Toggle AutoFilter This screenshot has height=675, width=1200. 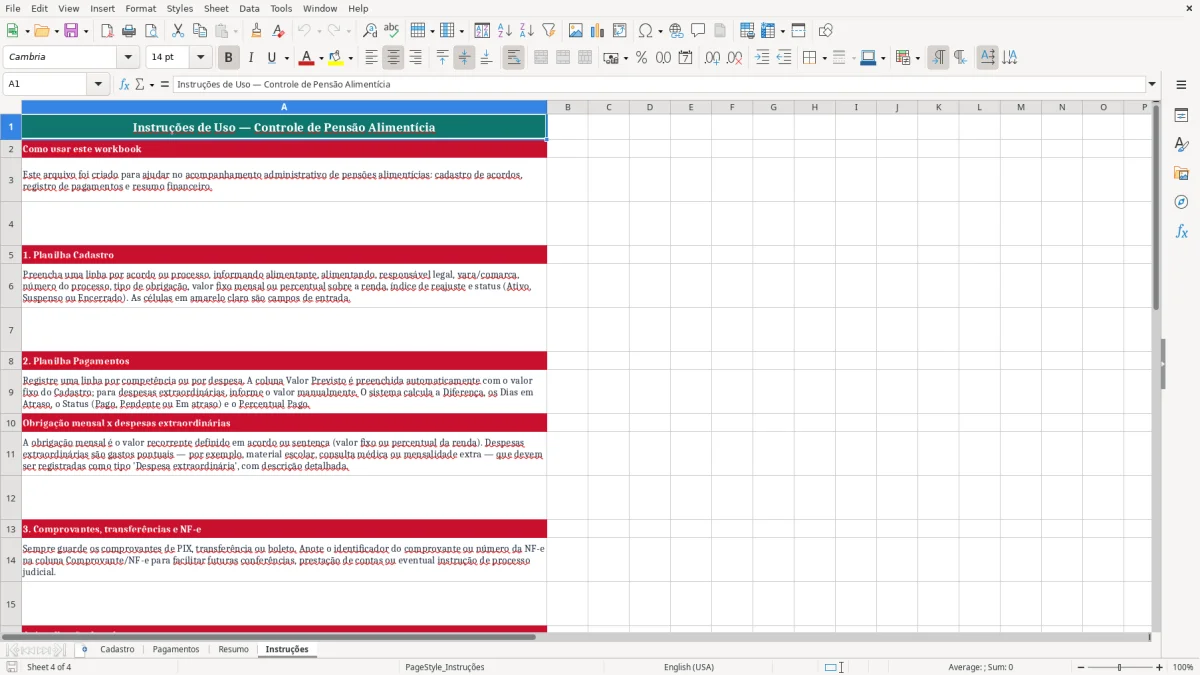(x=549, y=31)
